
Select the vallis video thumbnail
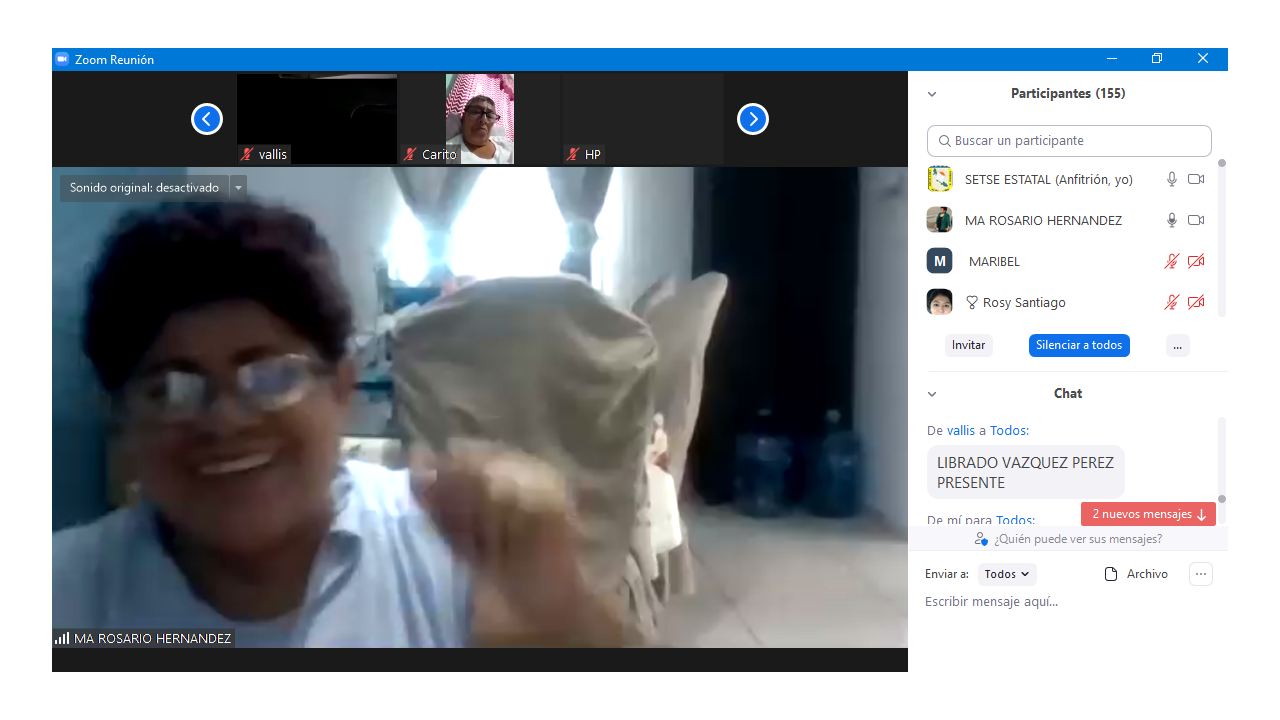(317, 119)
